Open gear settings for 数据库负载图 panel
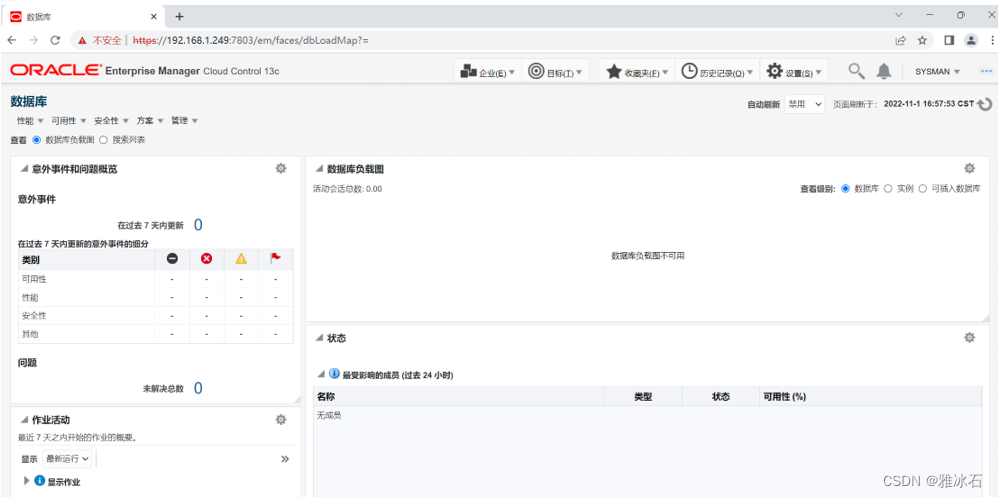Screen dimensions: 998x497 tap(969, 169)
